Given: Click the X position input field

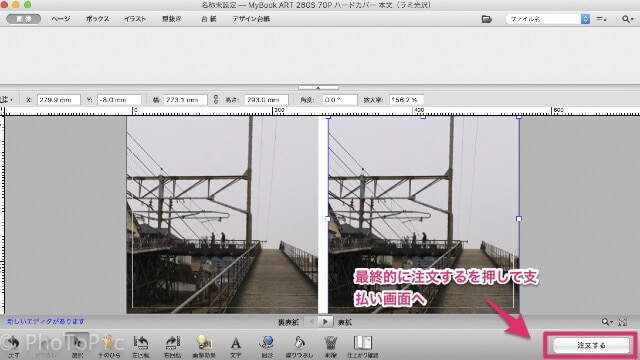Looking at the screenshot, I should 58,100.
